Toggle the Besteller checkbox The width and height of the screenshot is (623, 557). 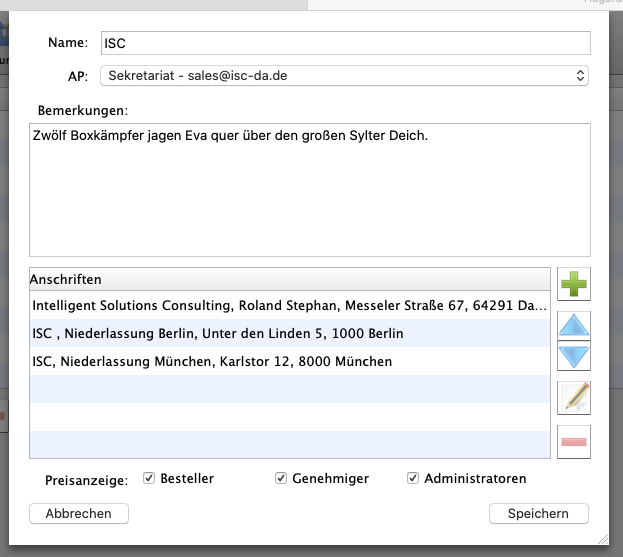(149, 478)
